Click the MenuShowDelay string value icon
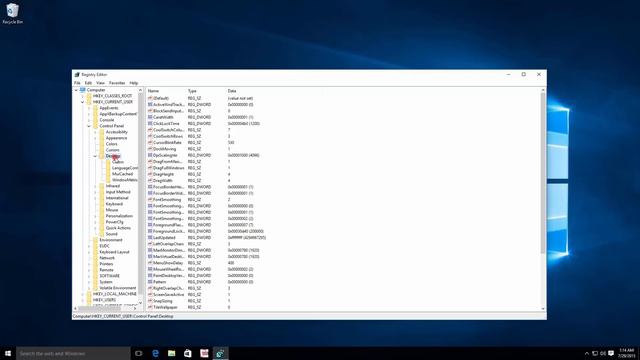The width and height of the screenshot is (640, 360). [150, 263]
